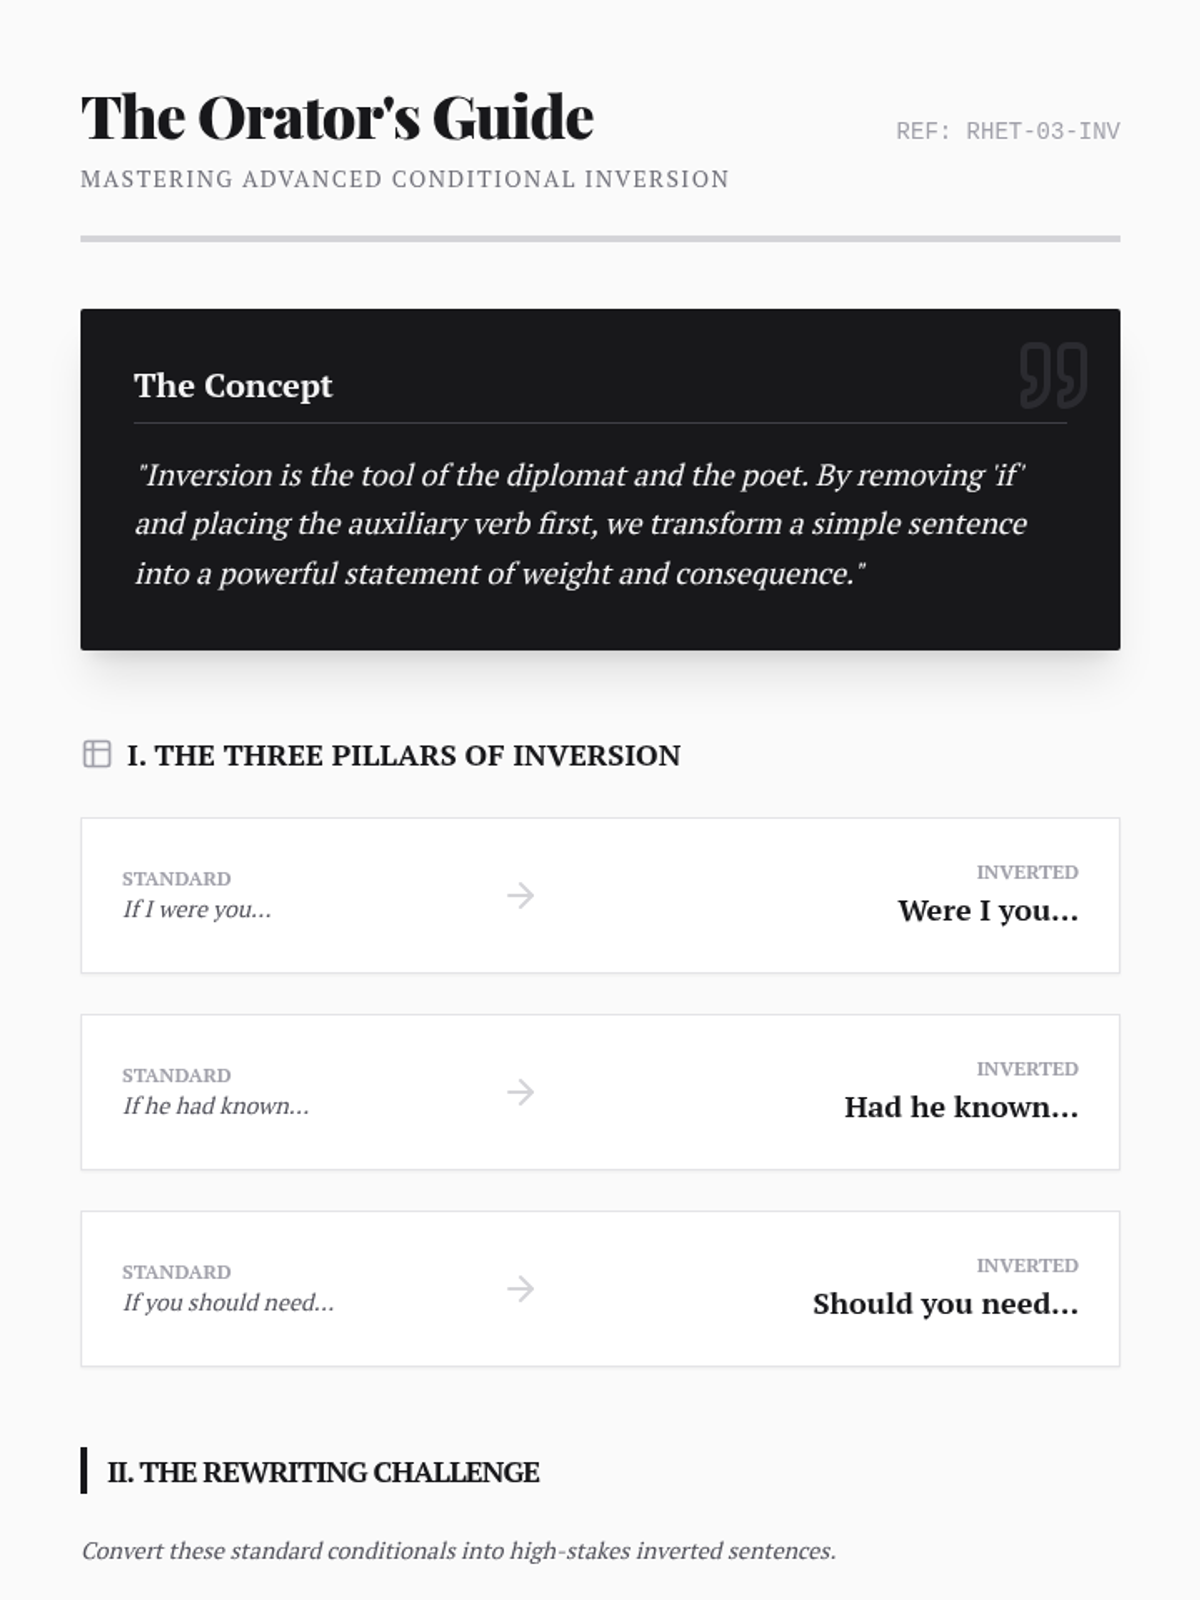Click the 'If he had known...' standard phrase
The height and width of the screenshot is (1600, 1200).
216,1107
